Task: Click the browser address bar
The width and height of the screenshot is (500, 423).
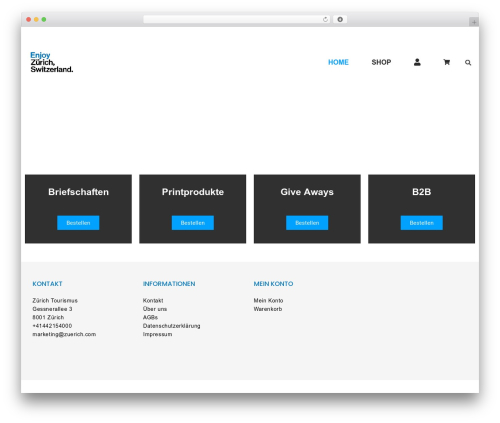Action: point(237,19)
